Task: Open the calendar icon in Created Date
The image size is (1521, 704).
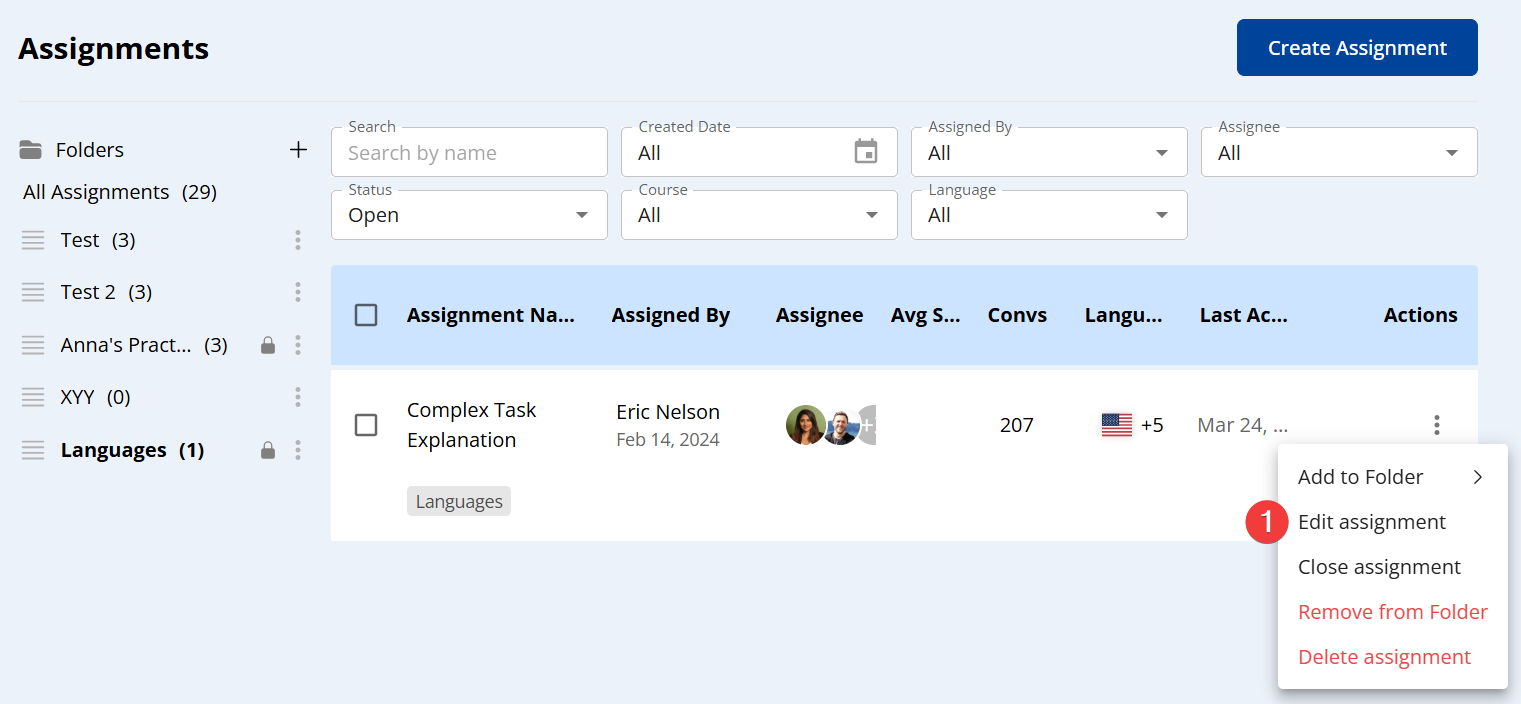Action: tap(865, 152)
